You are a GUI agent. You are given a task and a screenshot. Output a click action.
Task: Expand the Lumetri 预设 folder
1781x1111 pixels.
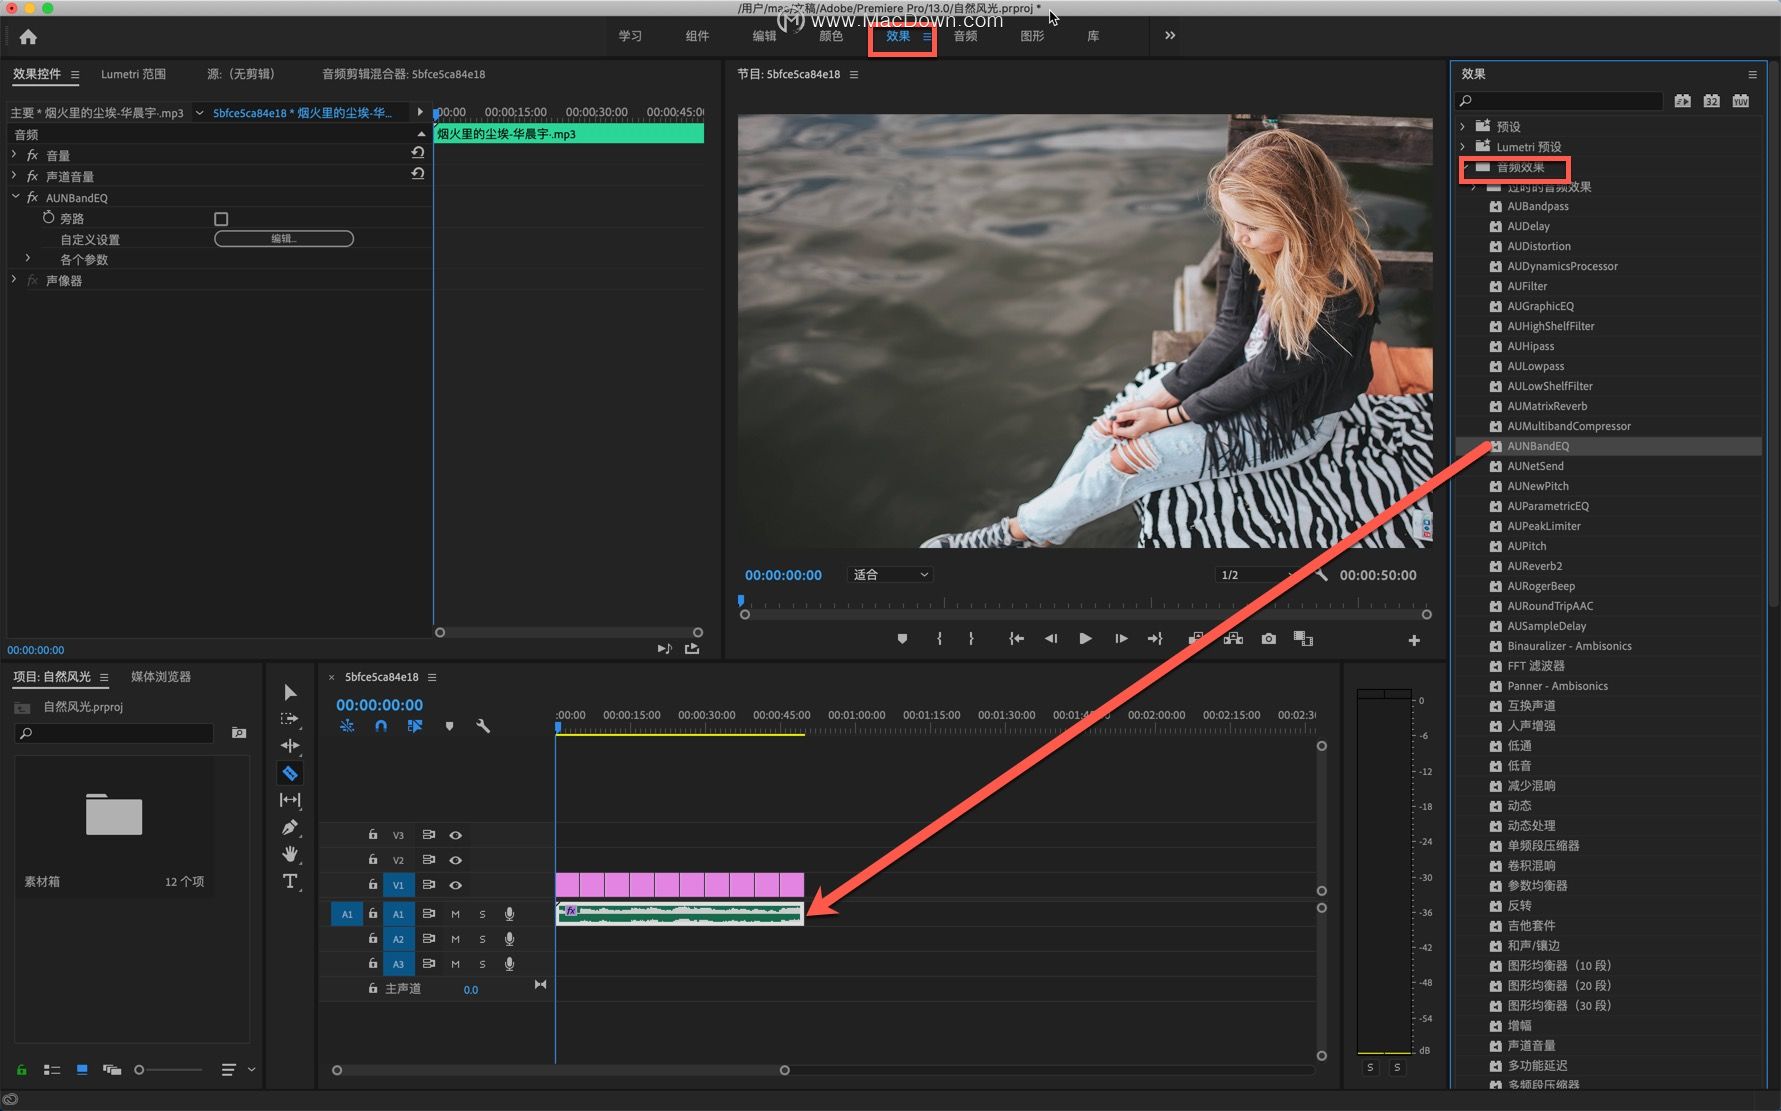1463,146
